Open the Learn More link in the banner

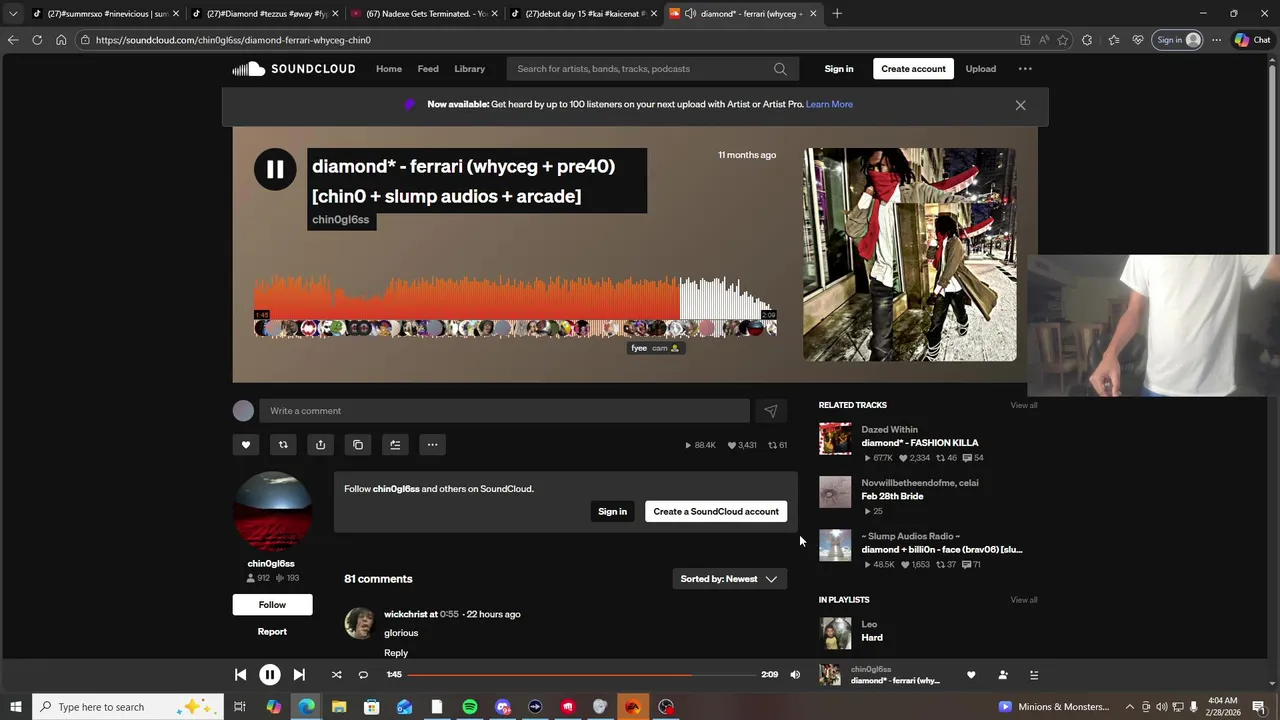(x=829, y=104)
